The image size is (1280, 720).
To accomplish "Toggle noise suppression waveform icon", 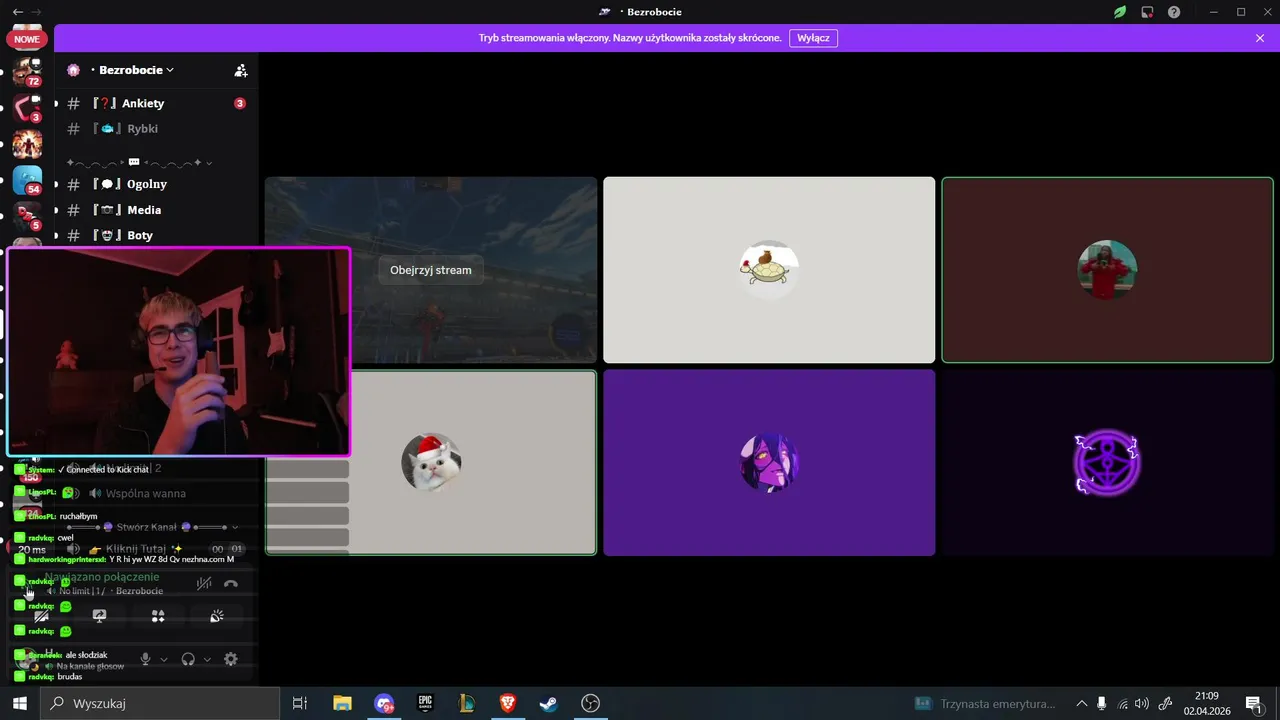I will click(204, 583).
